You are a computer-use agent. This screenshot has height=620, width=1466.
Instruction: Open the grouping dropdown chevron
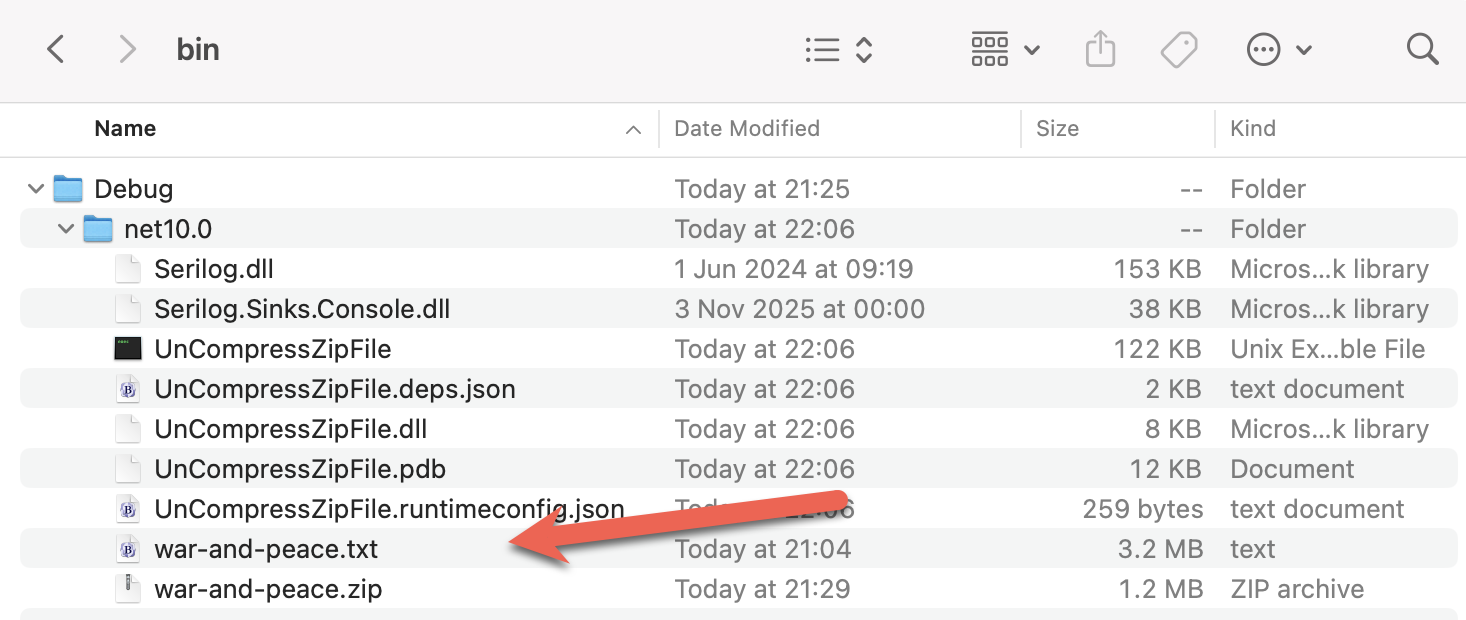click(x=1031, y=48)
